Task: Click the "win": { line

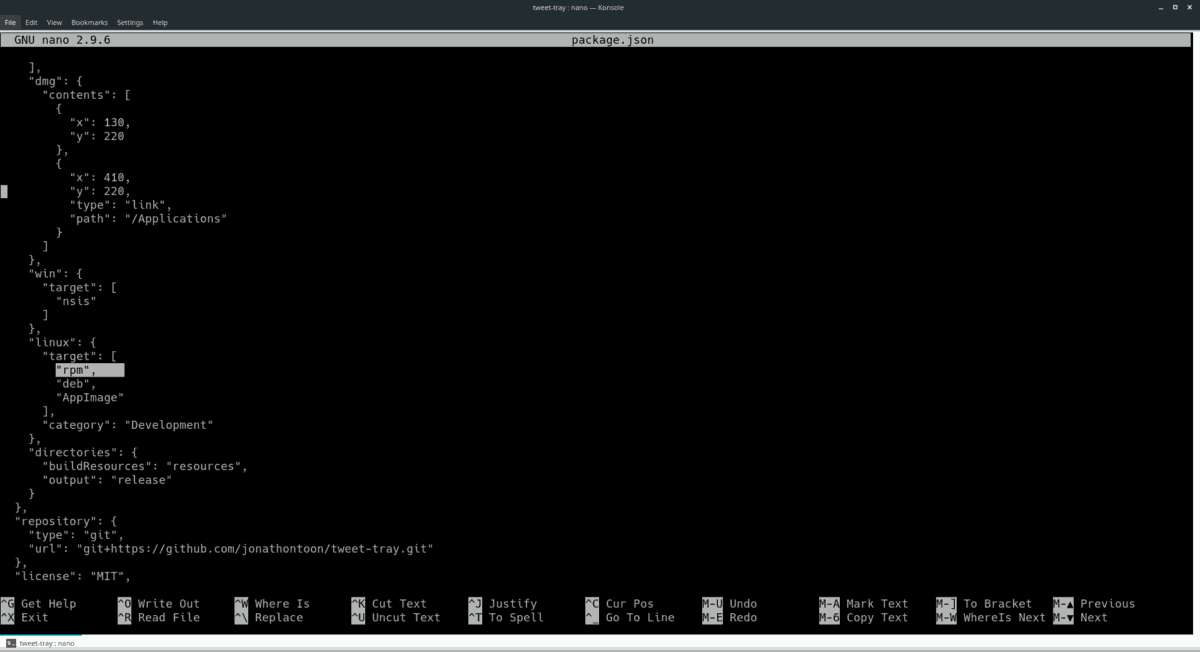Action: point(55,274)
